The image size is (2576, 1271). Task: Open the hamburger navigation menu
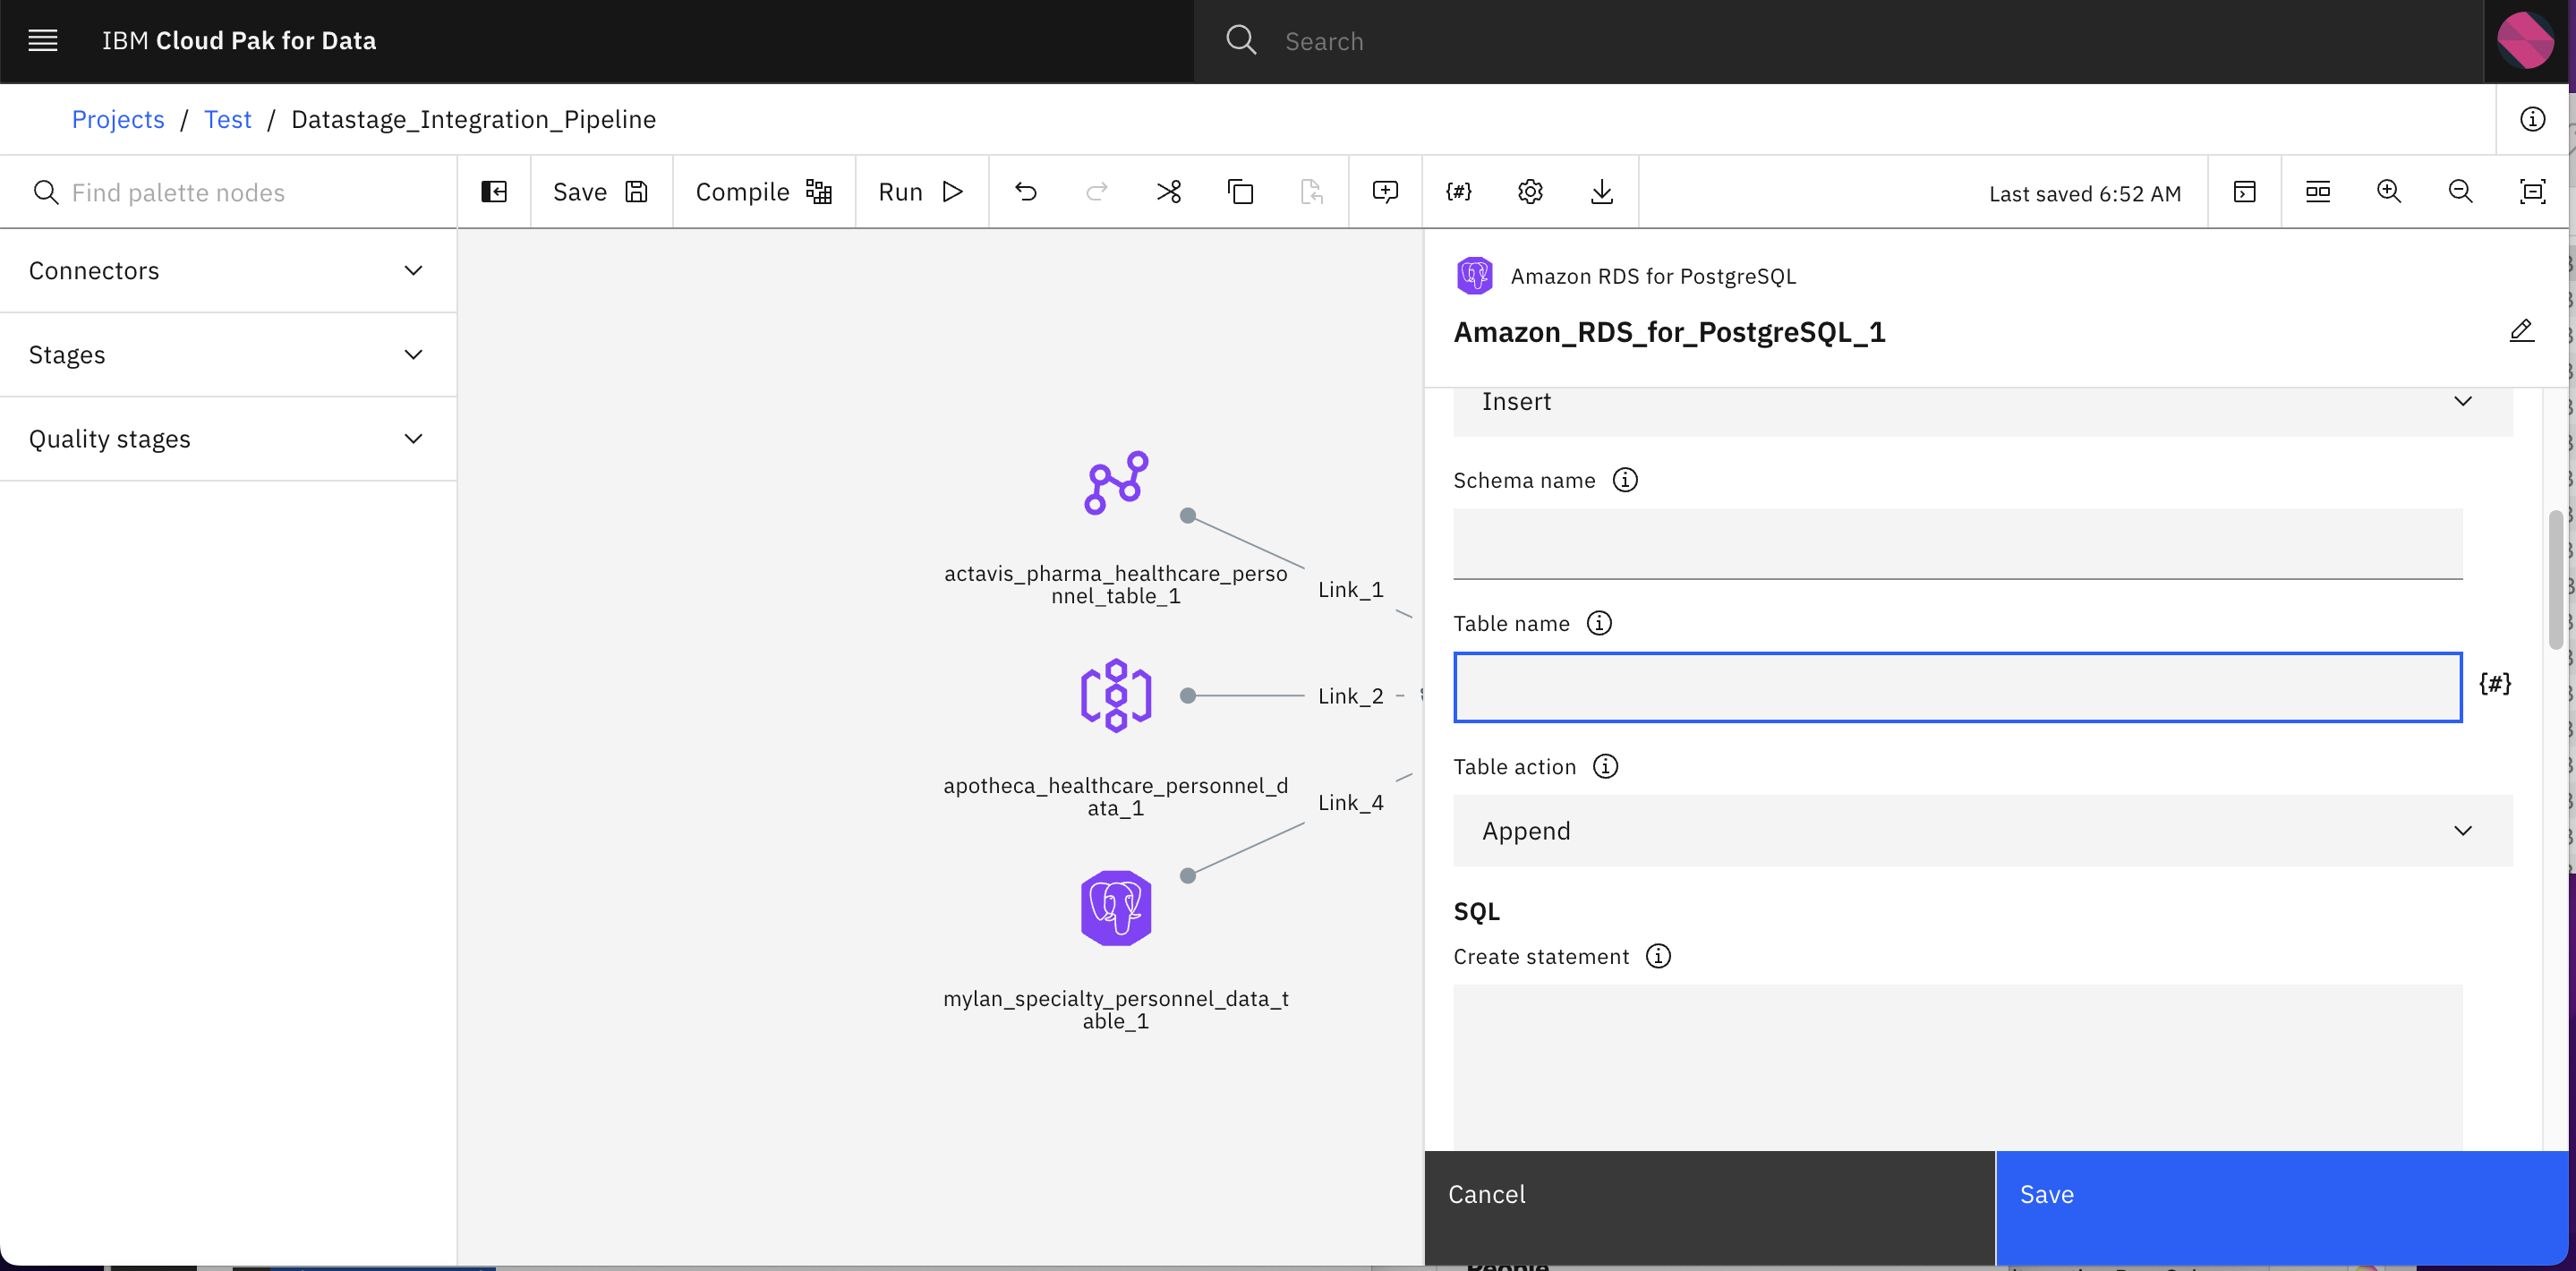(42, 41)
